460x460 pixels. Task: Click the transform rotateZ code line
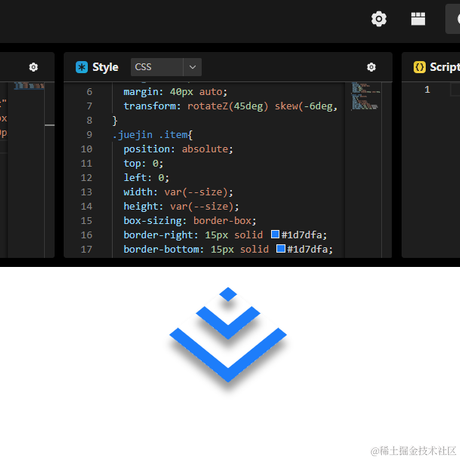tap(230, 106)
